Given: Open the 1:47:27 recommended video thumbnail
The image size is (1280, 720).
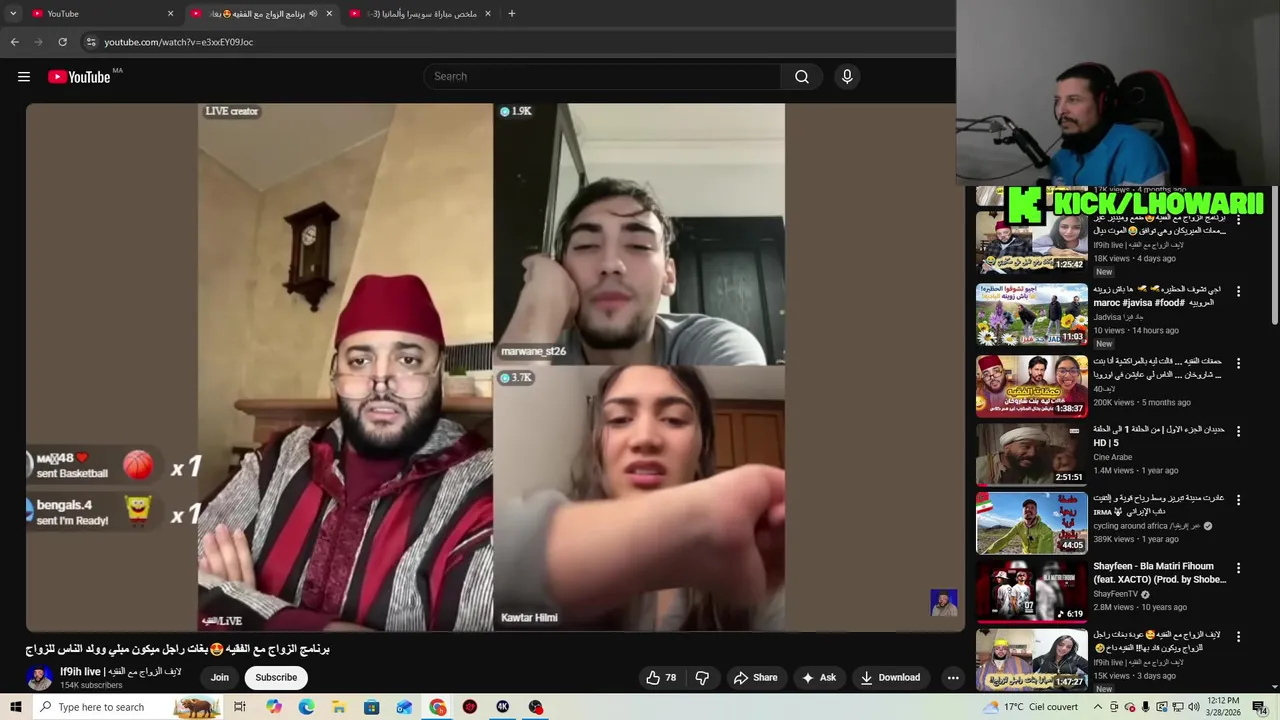Looking at the screenshot, I should [x=1032, y=659].
